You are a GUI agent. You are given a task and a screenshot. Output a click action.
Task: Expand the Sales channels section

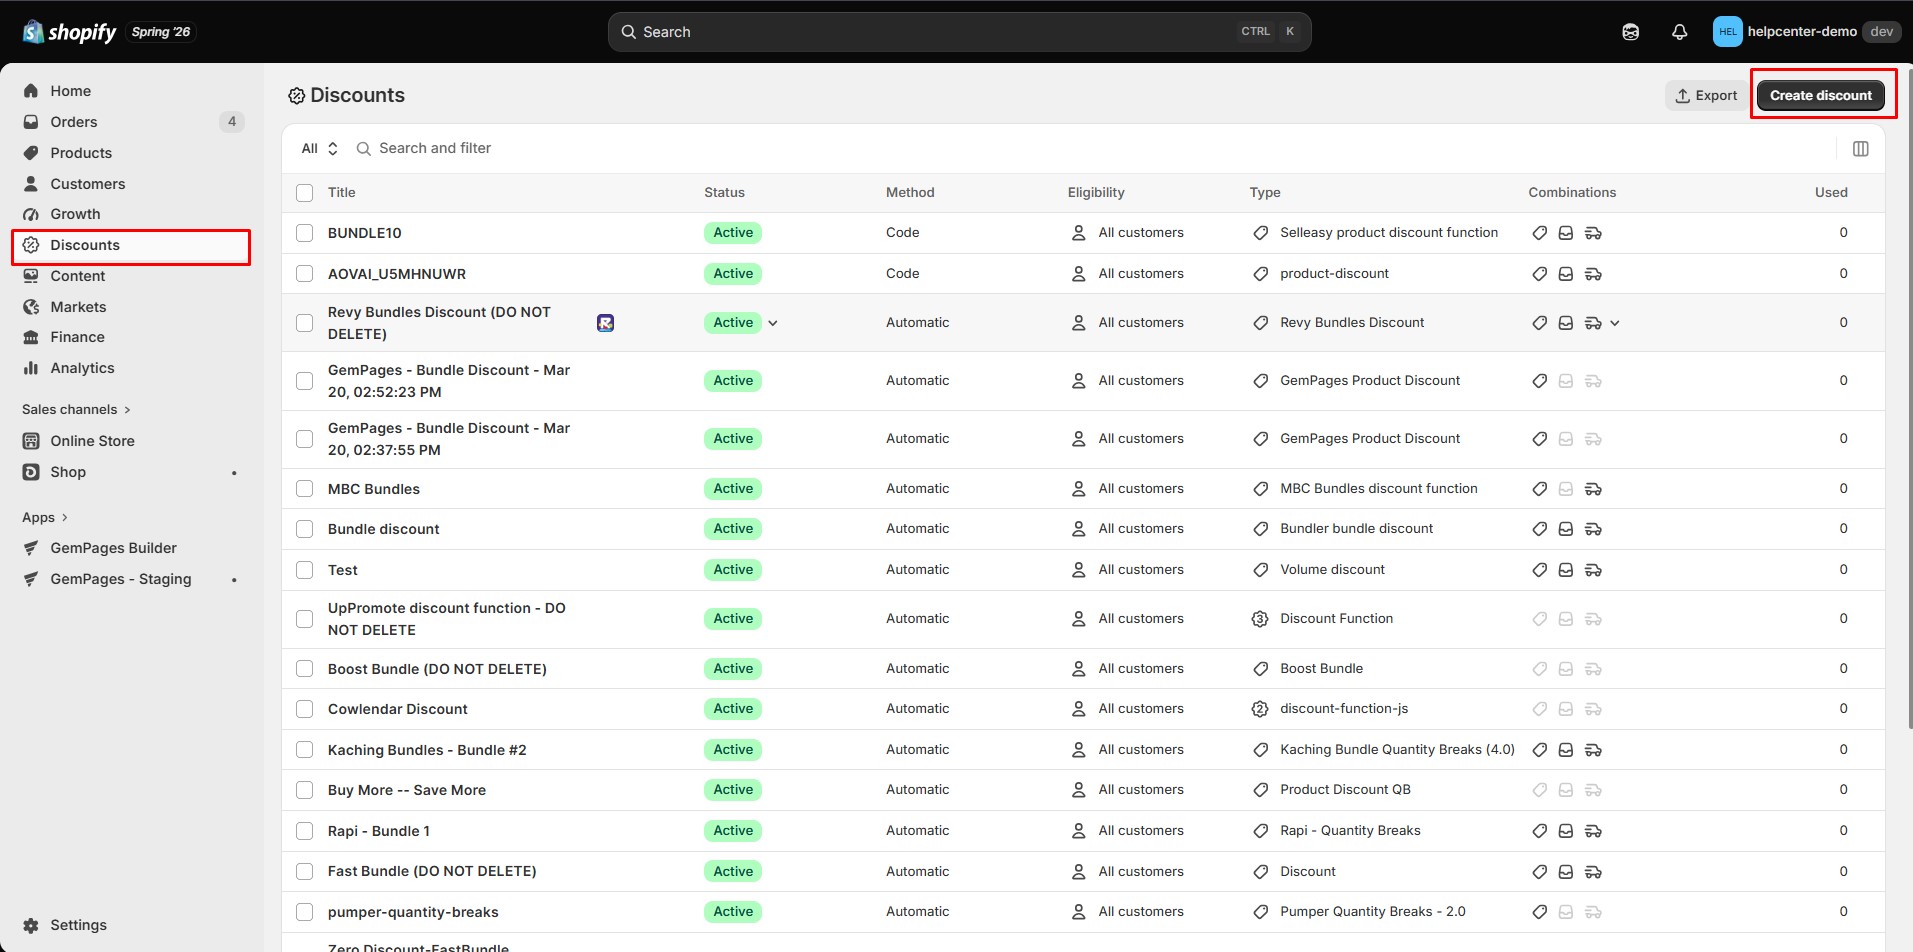pos(76,409)
